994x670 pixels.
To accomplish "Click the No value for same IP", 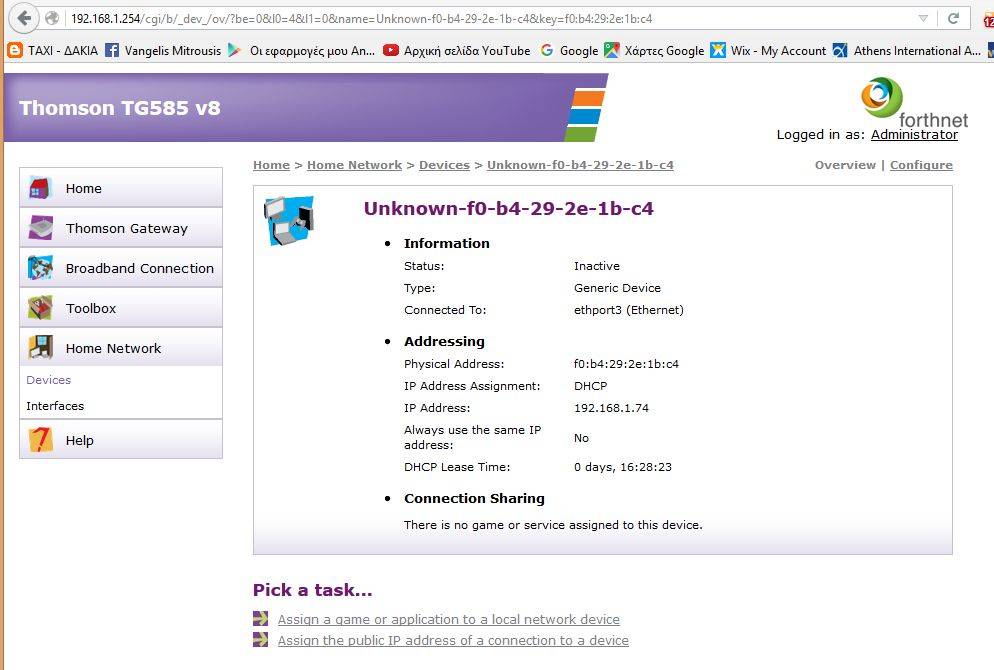I will point(581,438).
